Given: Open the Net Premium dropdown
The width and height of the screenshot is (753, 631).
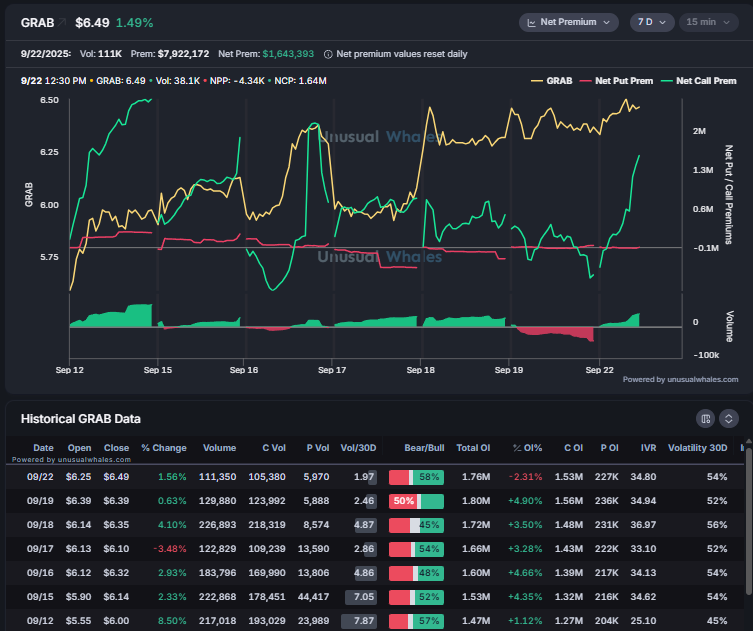Looking at the screenshot, I should [569, 22].
